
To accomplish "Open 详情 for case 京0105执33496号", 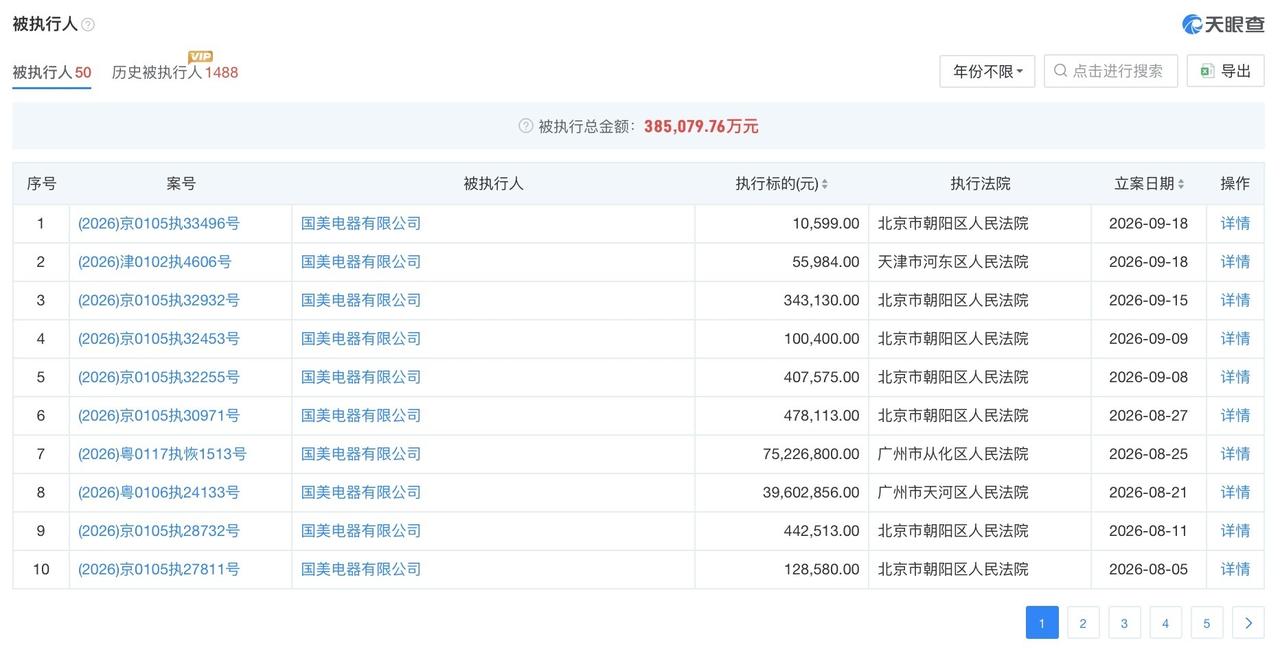I will coord(1235,223).
